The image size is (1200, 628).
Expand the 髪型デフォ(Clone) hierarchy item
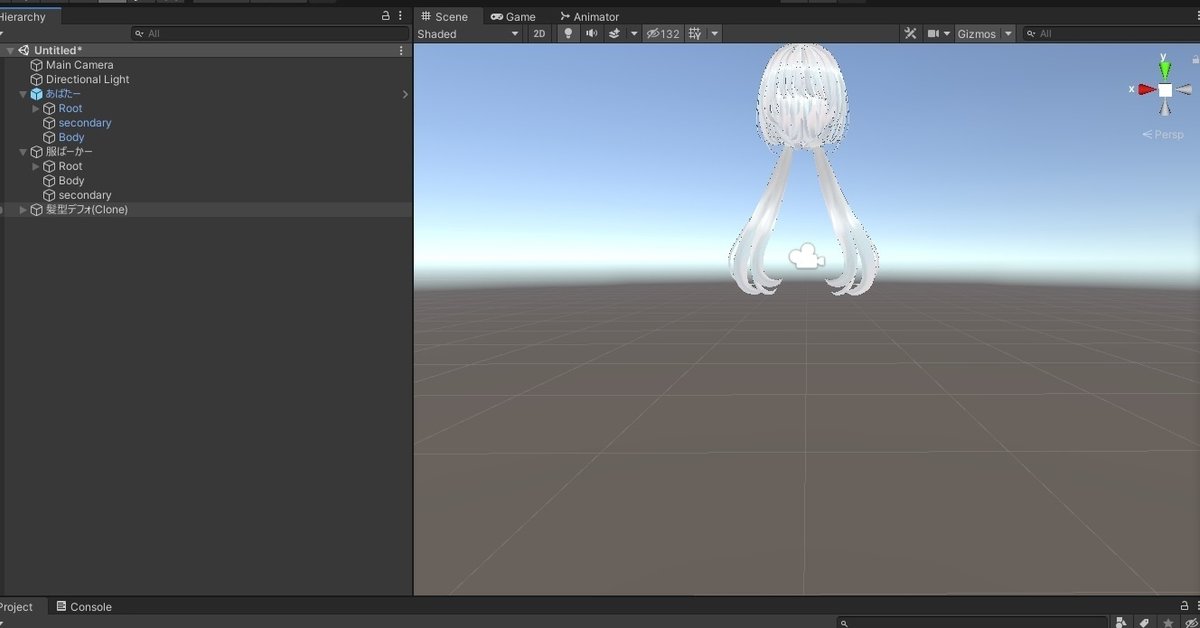(x=22, y=209)
